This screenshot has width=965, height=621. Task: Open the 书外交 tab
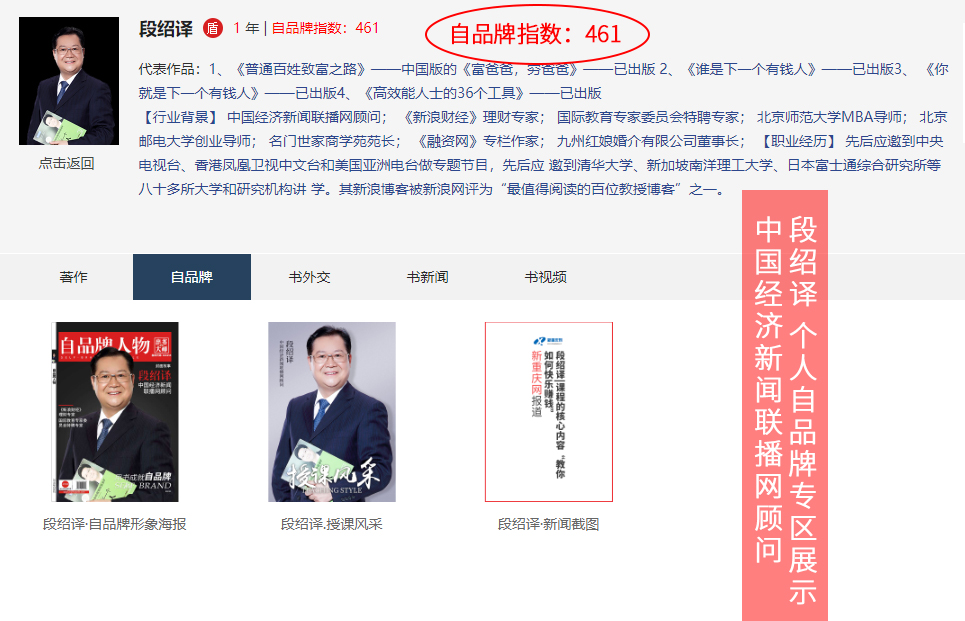pos(310,277)
